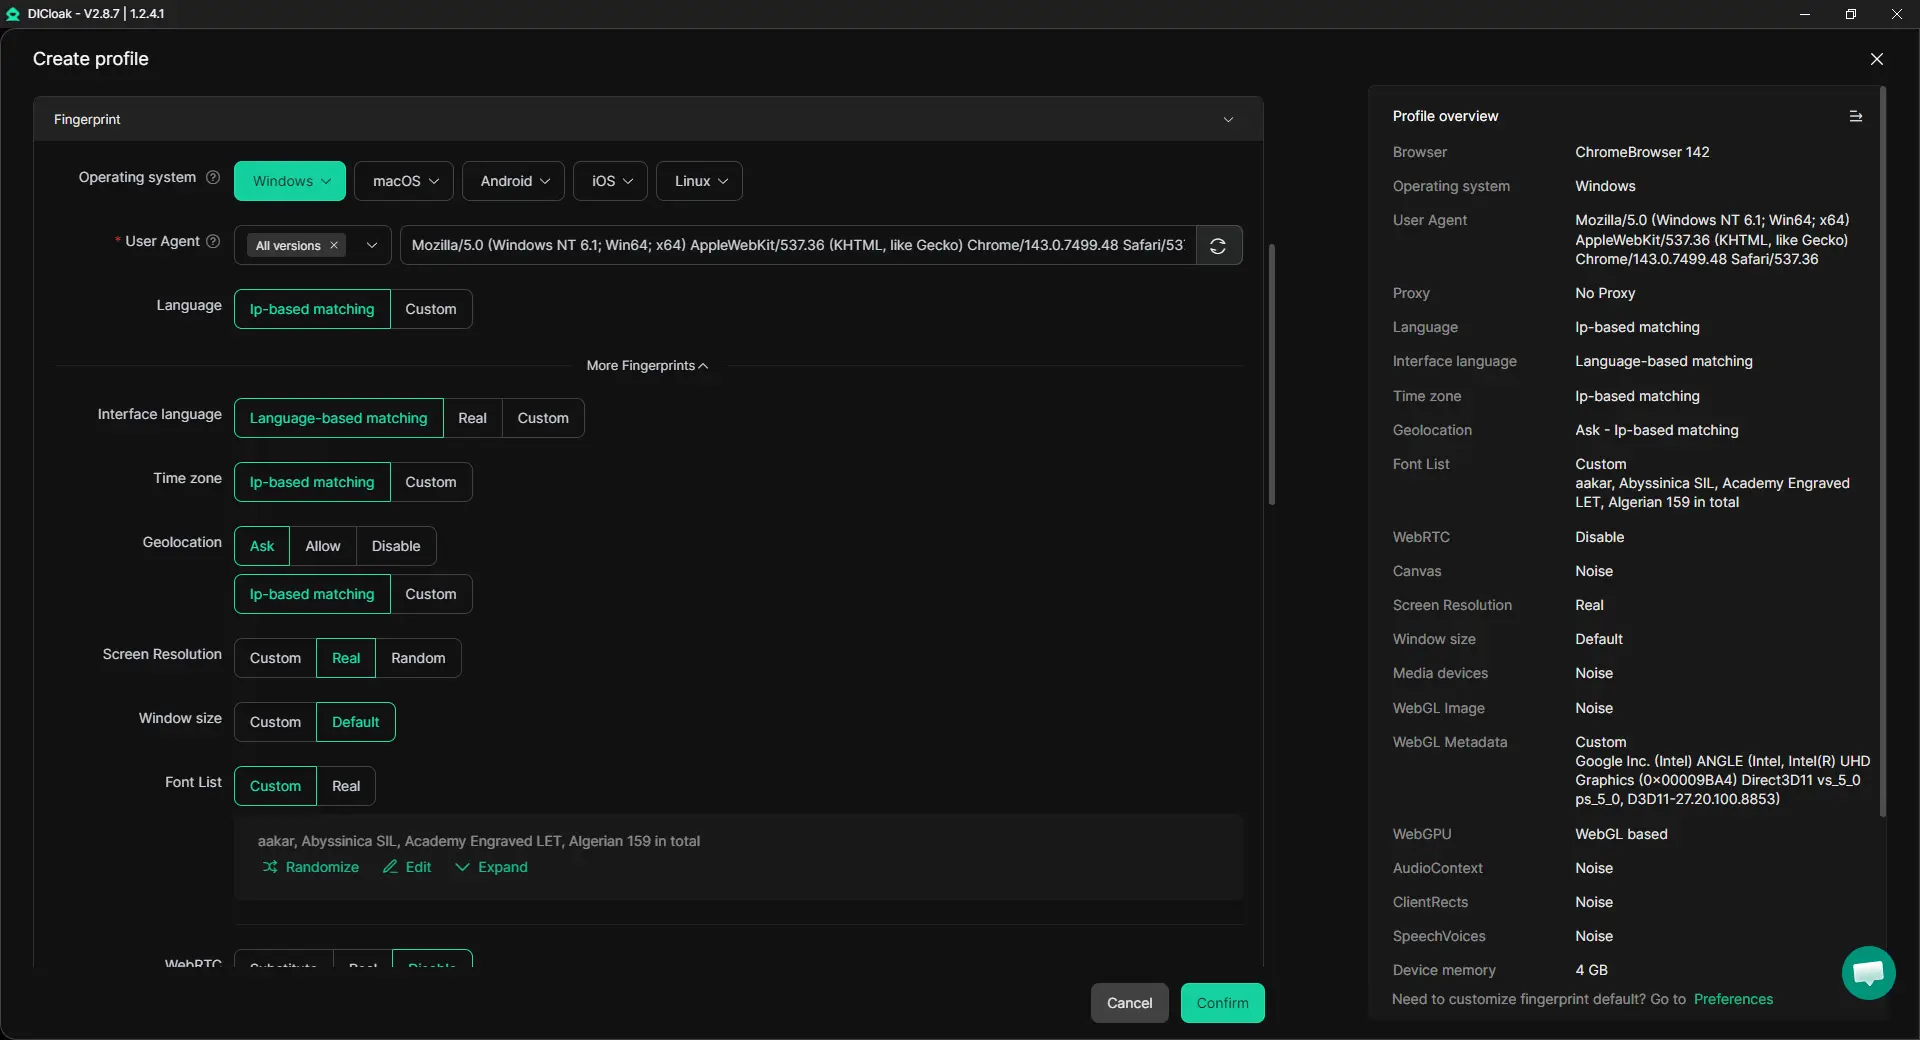Click the User Agent help icon
The width and height of the screenshot is (1920, 1040).
(213, 242)
